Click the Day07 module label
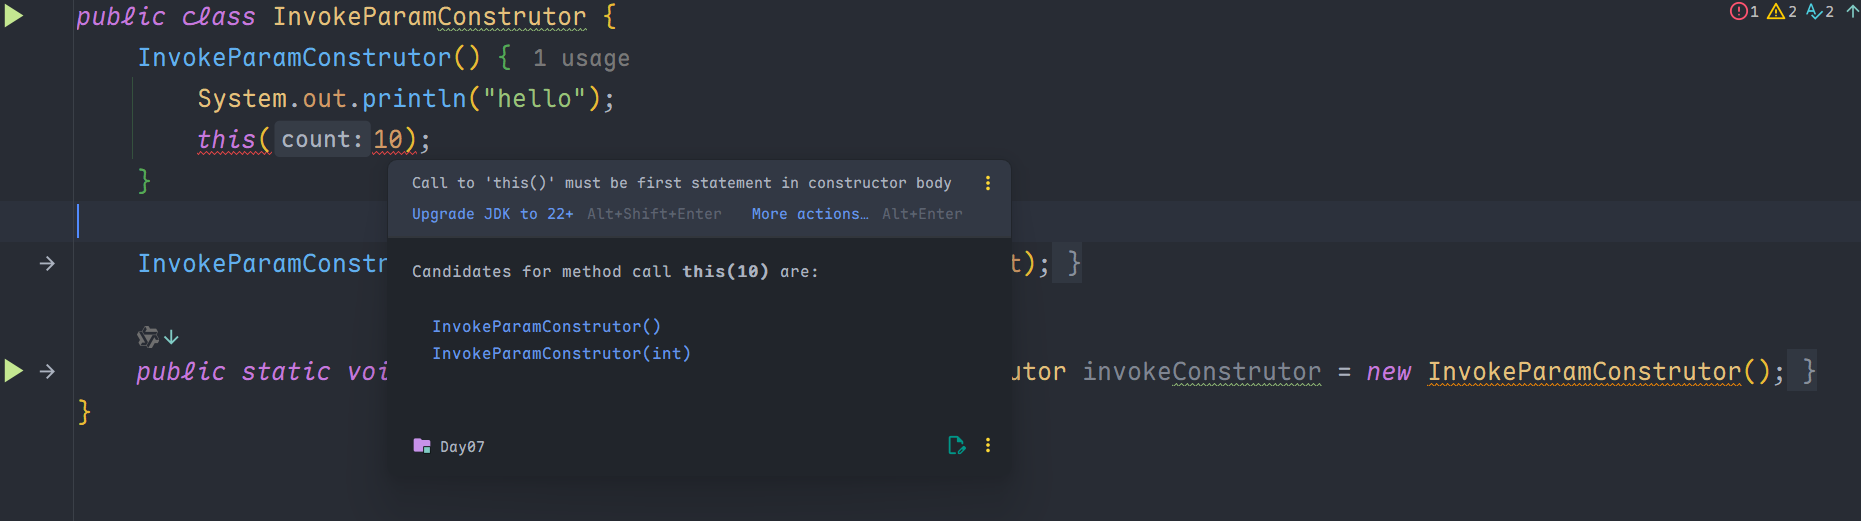The image size is (1861, 521). pos(461,447)
